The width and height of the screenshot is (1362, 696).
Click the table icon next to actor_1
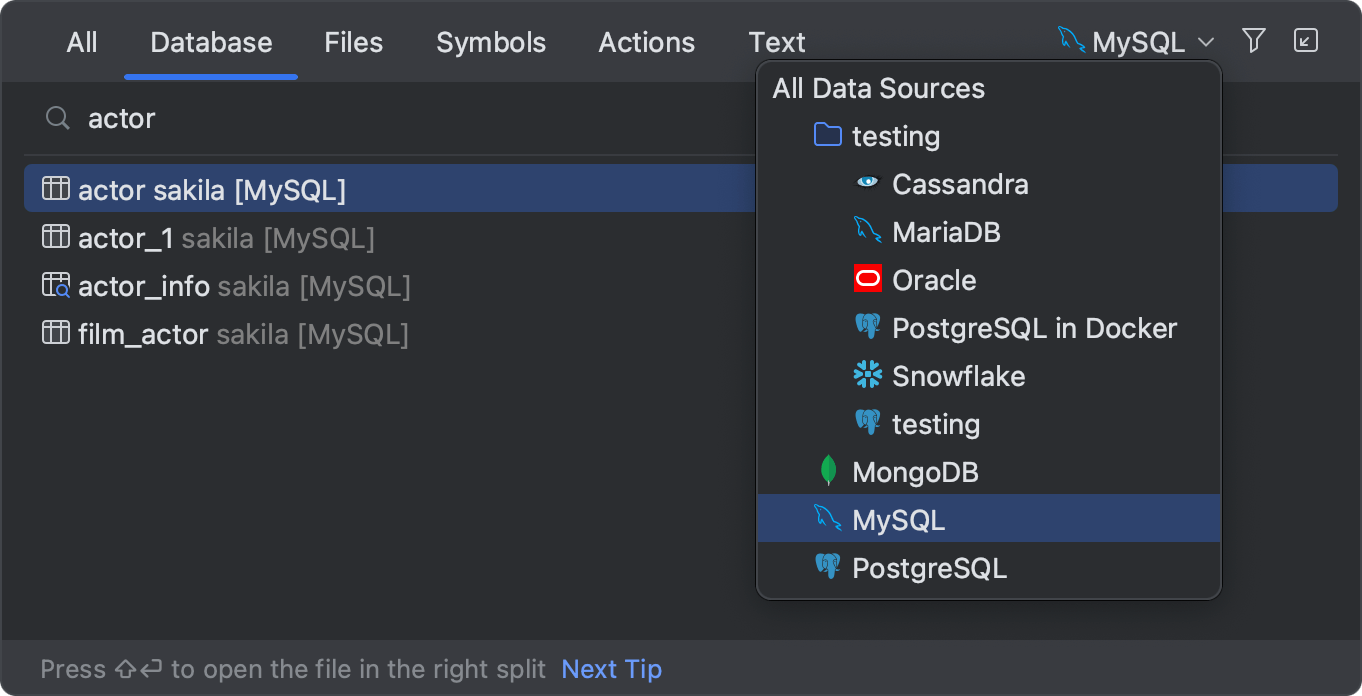tap(56, 236)
